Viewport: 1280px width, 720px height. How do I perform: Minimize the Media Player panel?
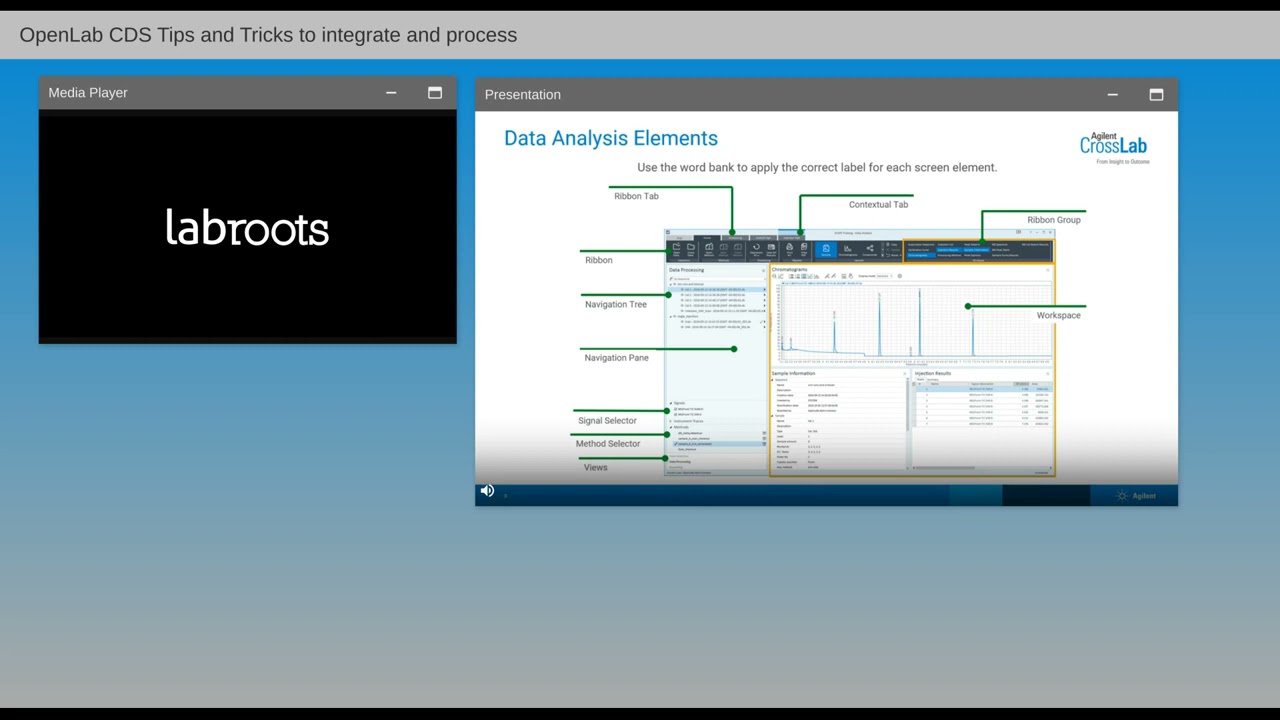[391, 93]
